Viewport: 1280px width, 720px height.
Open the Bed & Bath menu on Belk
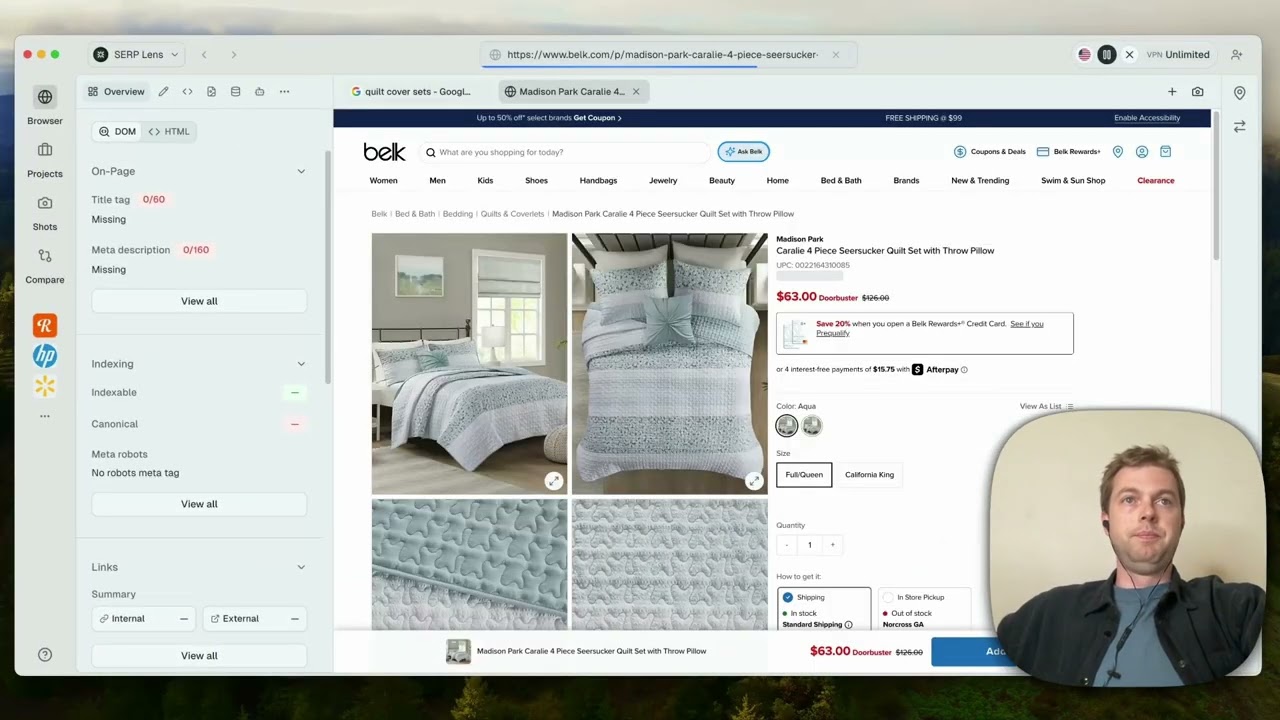click(x=841, y=181)
